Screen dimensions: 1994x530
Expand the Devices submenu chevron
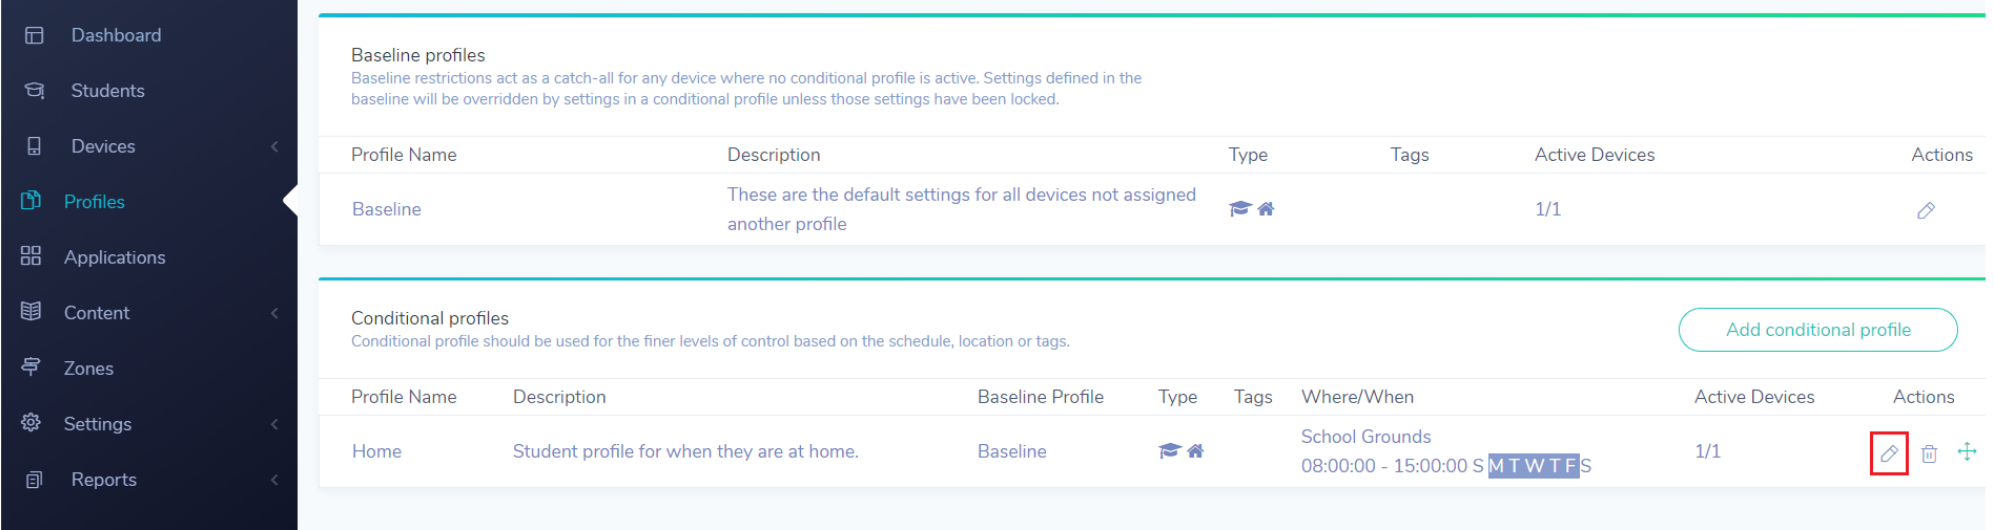(274, 146)
